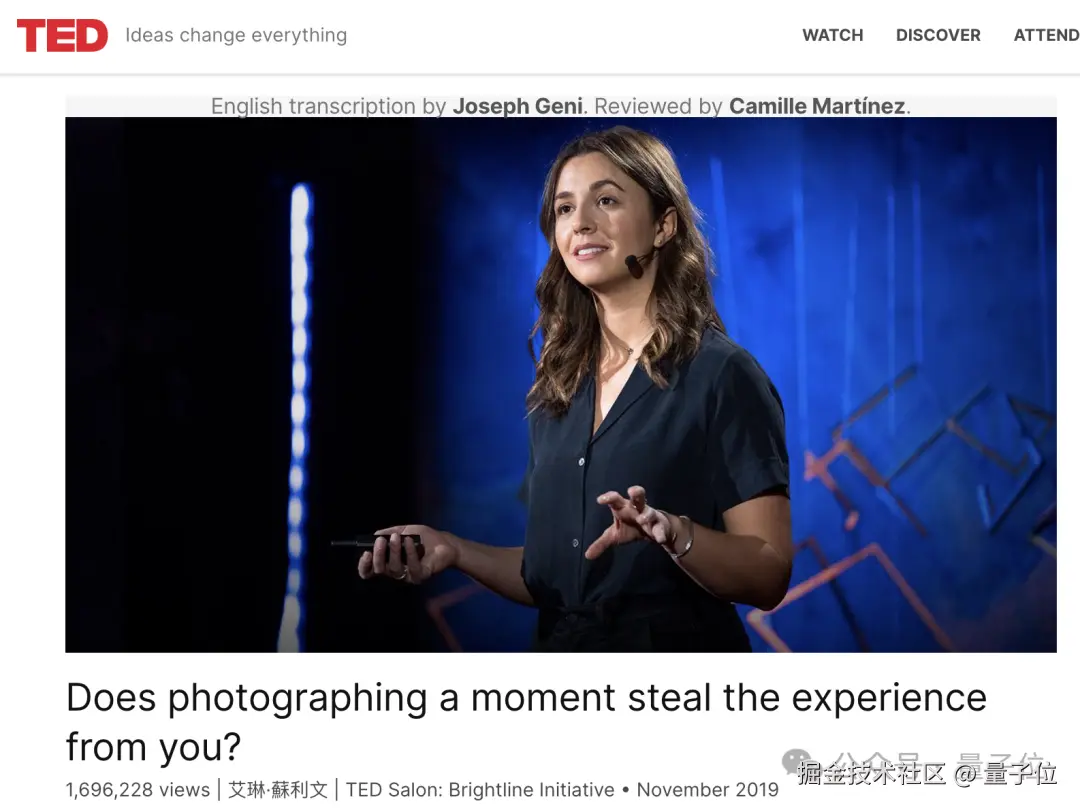Click the @量子位 watermark label
Viewport: 1080px width, 810px height.
click(x=1006, y=773)
